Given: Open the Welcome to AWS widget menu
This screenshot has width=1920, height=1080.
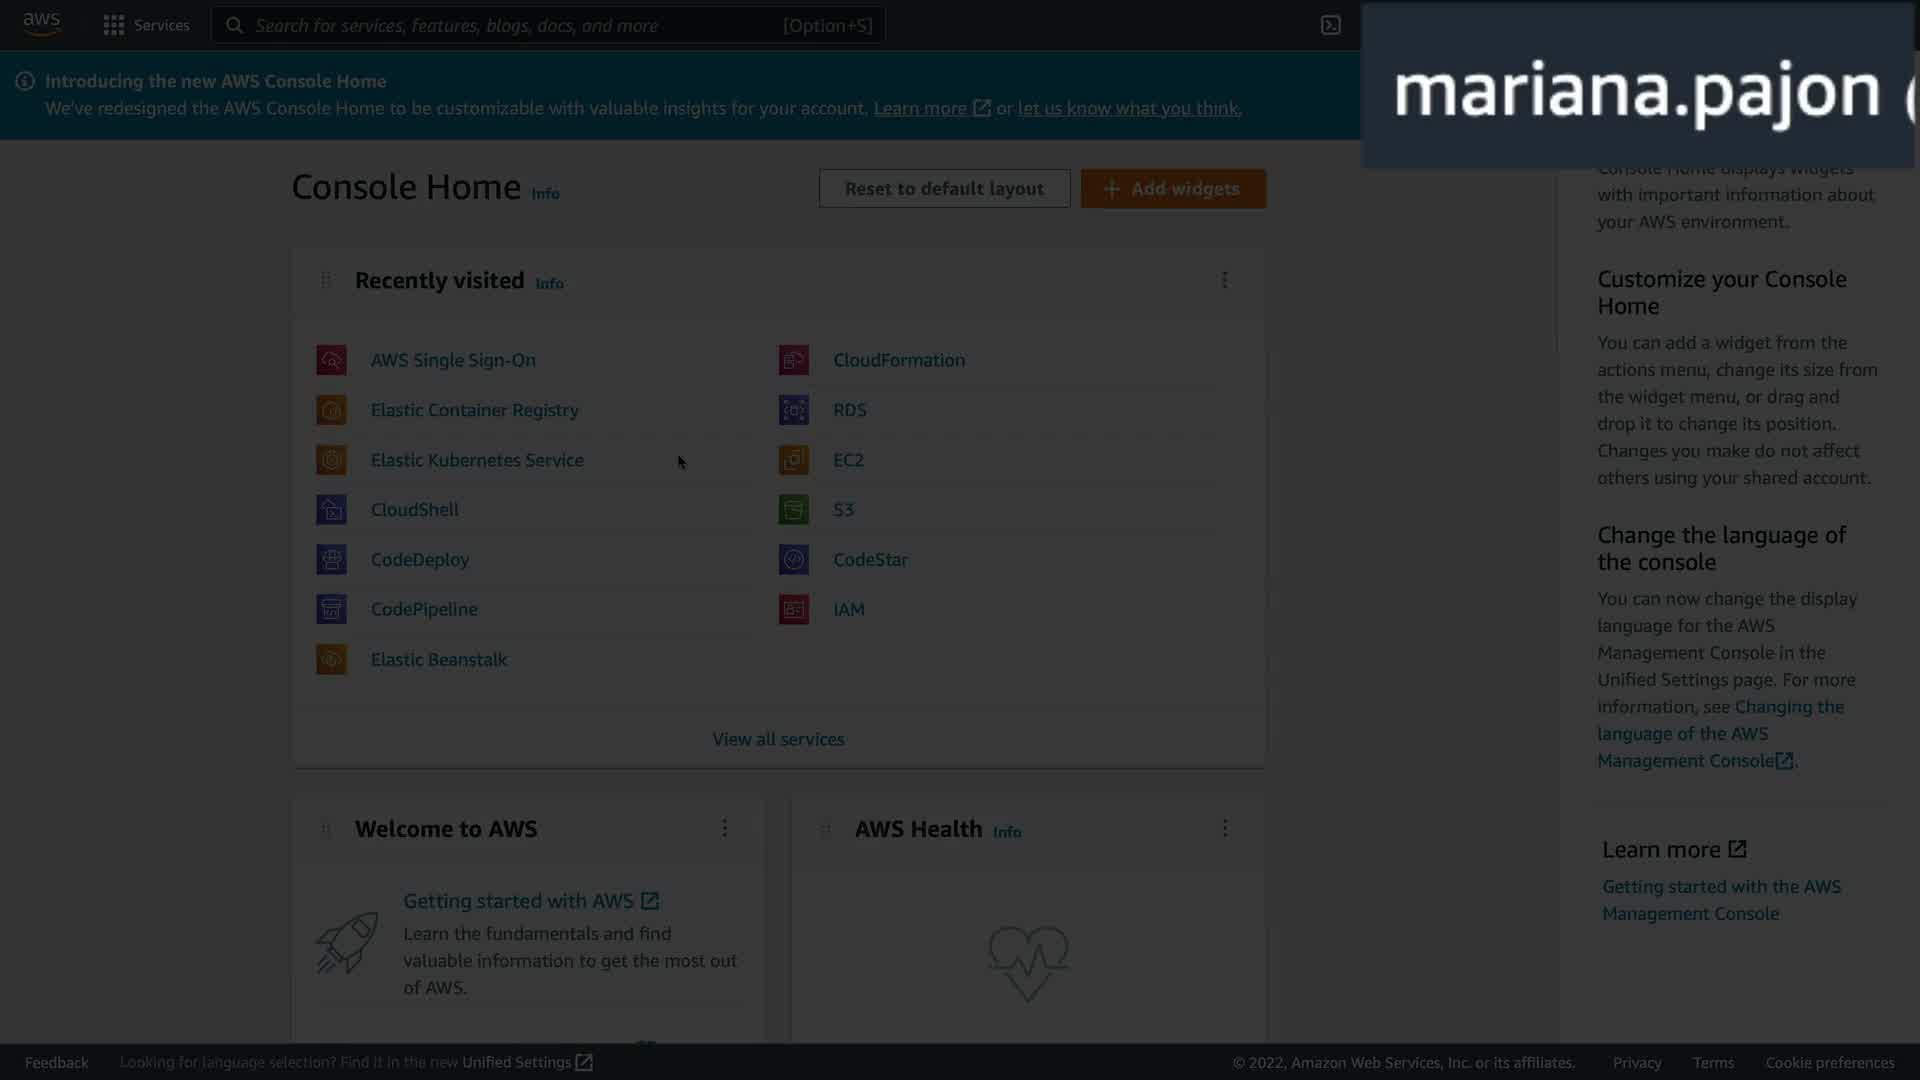Looking at the screenshot, I should tap(725, 828).
